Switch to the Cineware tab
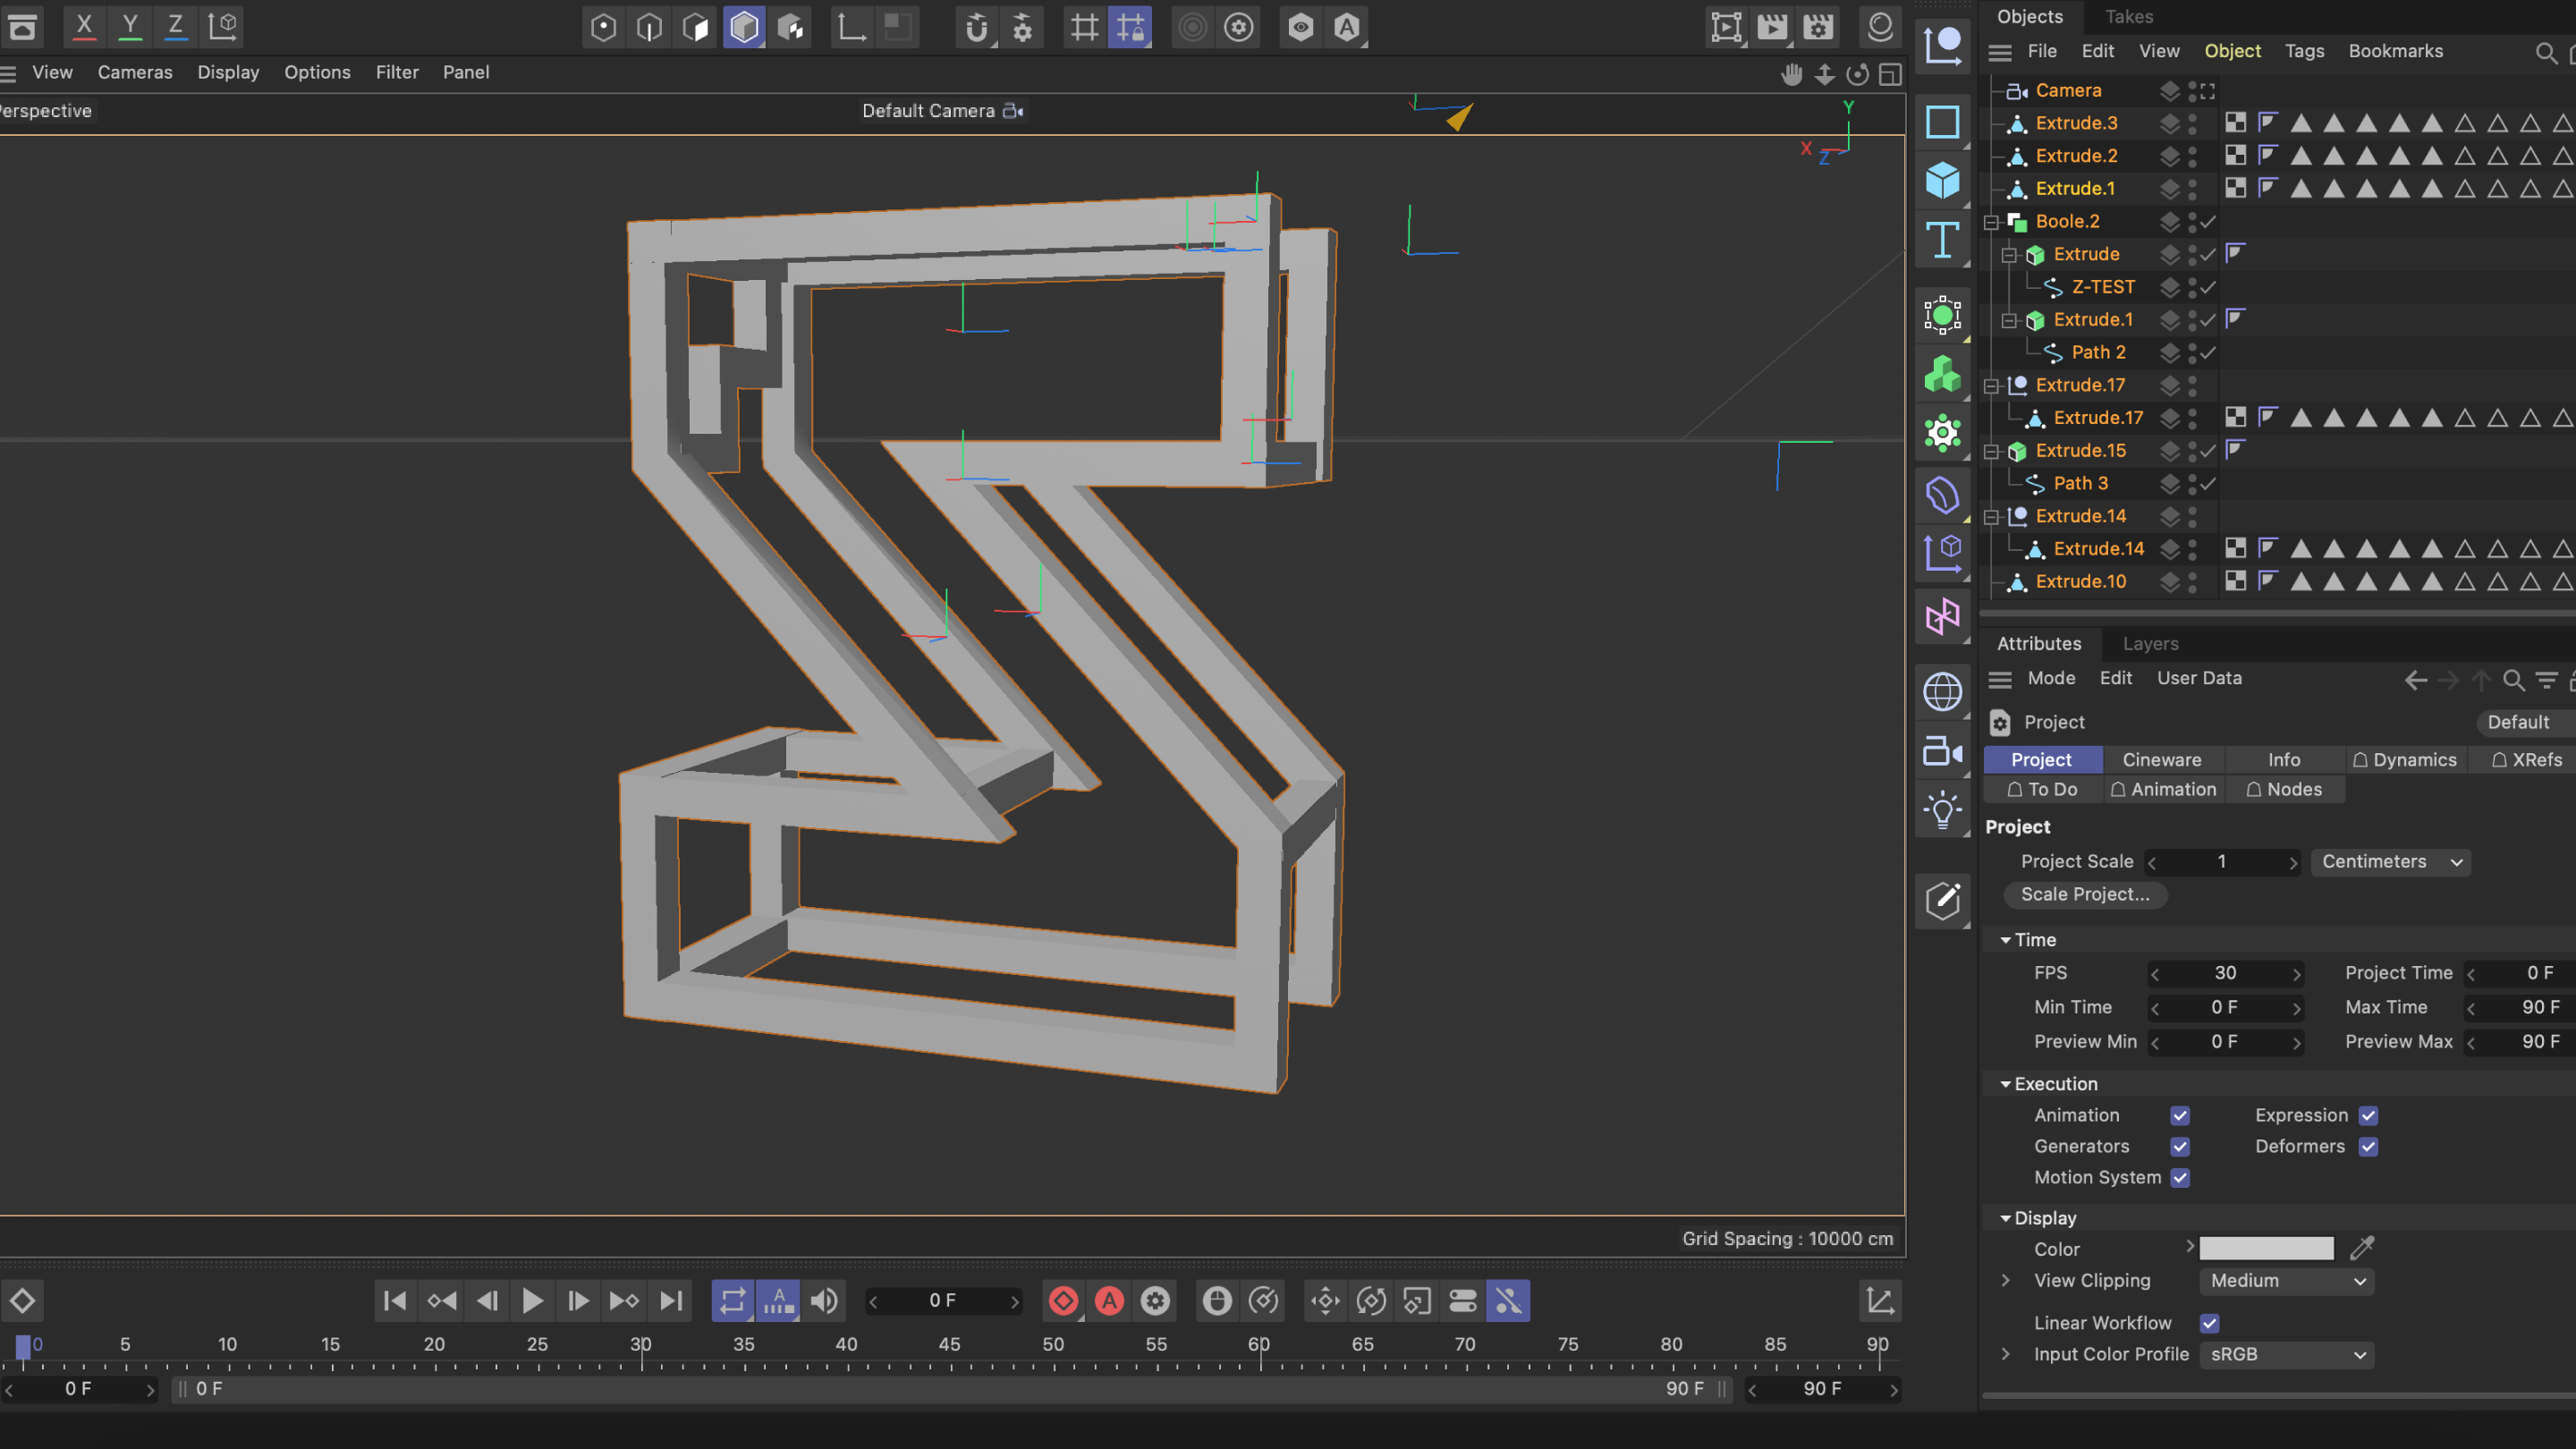This screenshot has height=1449, width=2576. coord(2162,760)
